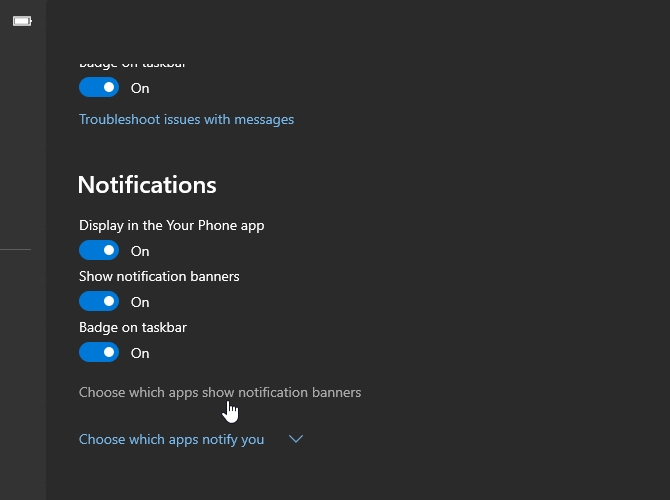Image resolution: width=670 pixels, height=500 pixels.
Task: Expand the apps notify you chevron
Action: coord(296,439)
